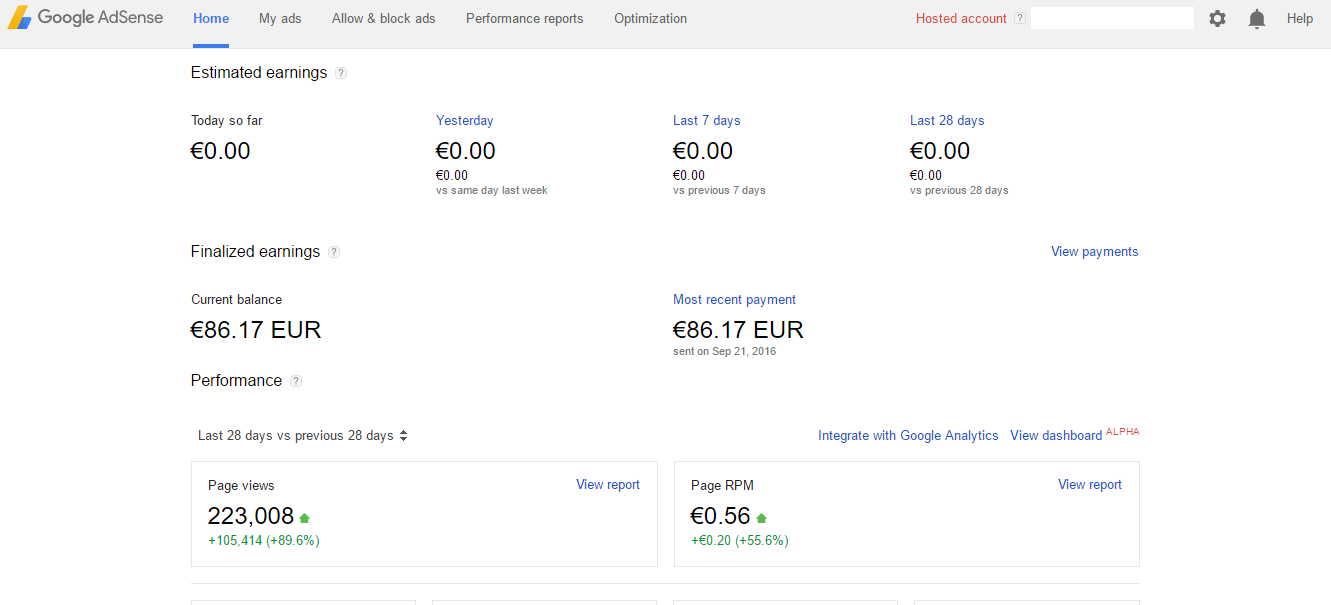Switch to the My ads tab
This screenshot has height=605, width=1331.
280,19
